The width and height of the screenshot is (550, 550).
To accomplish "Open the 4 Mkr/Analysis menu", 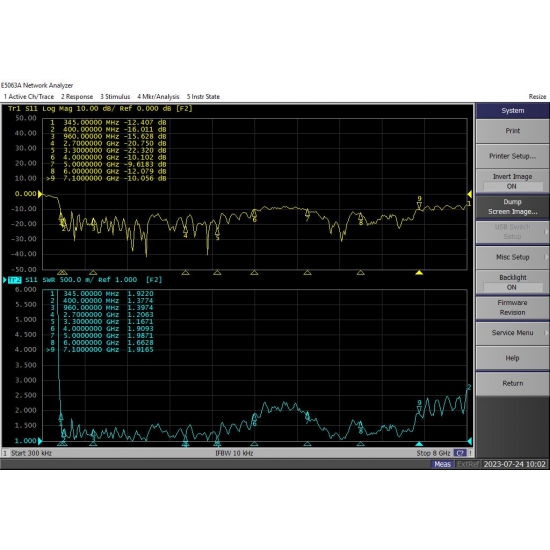I will pyautogui.click(x=158, y=96).
